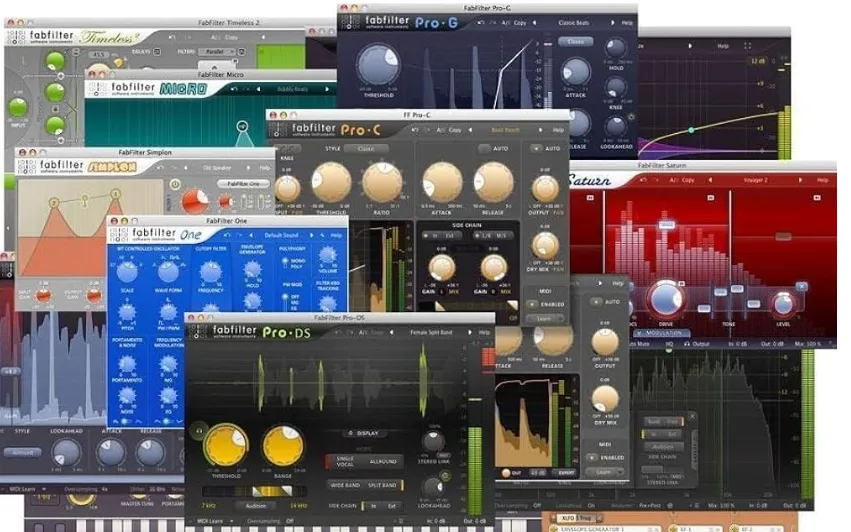Click the Pro-C Output knob
851x532 pixels.
[x=545, y=189]
